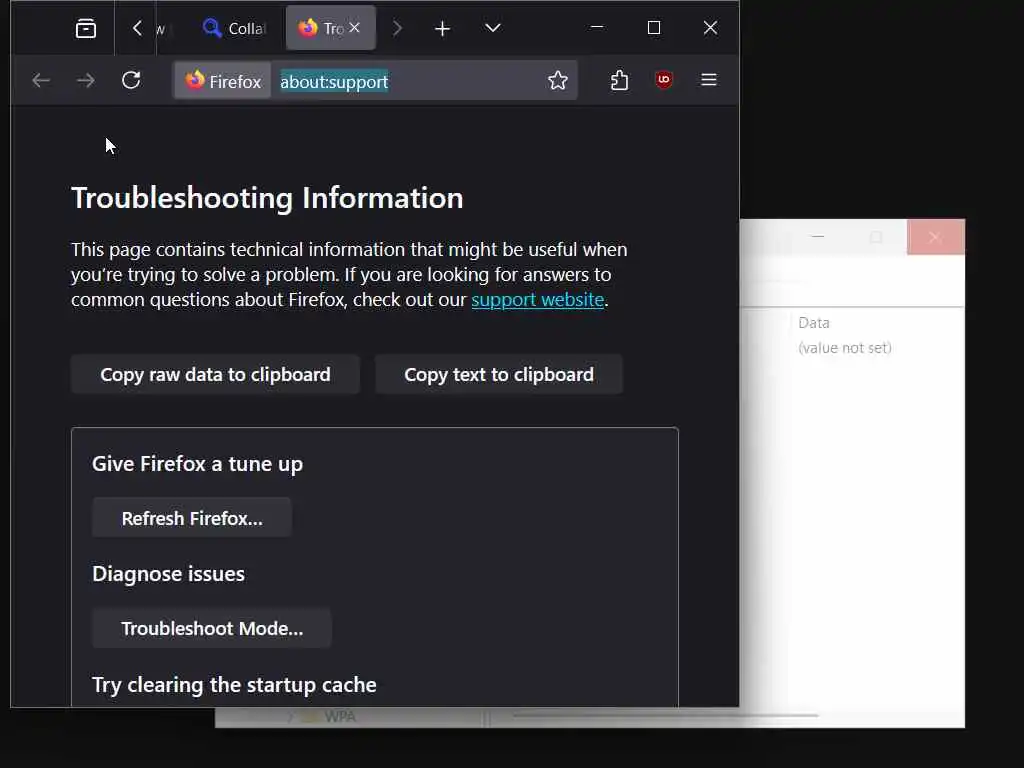Open the list all tabs dropdown
1024x768 pixels.
coord(493,28)
